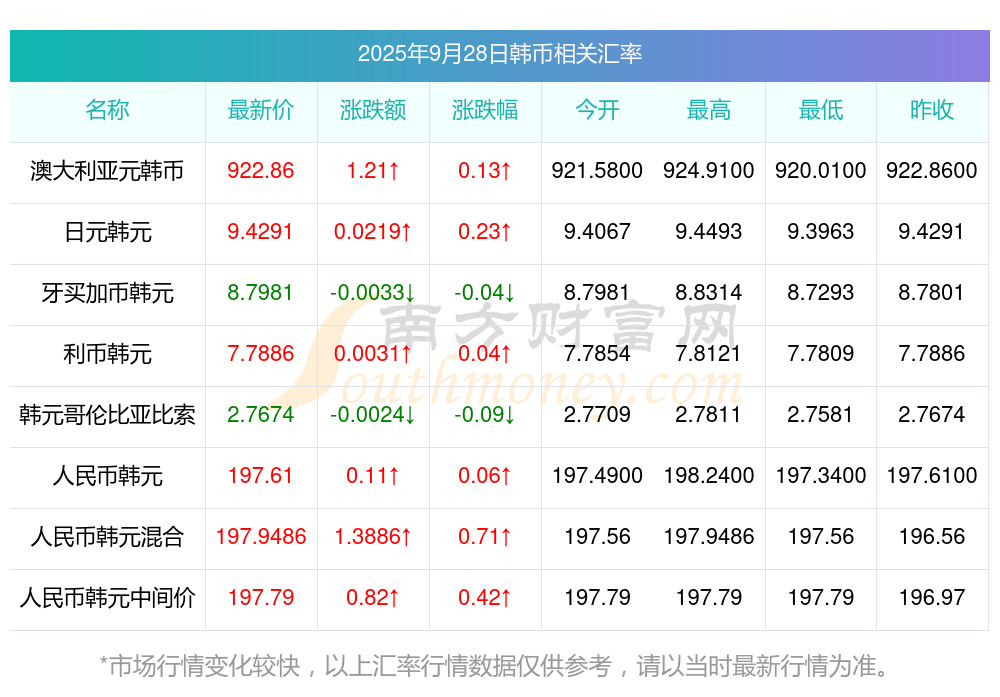Click high value 924.9100
1000x697 pixels.
(709, 171)
